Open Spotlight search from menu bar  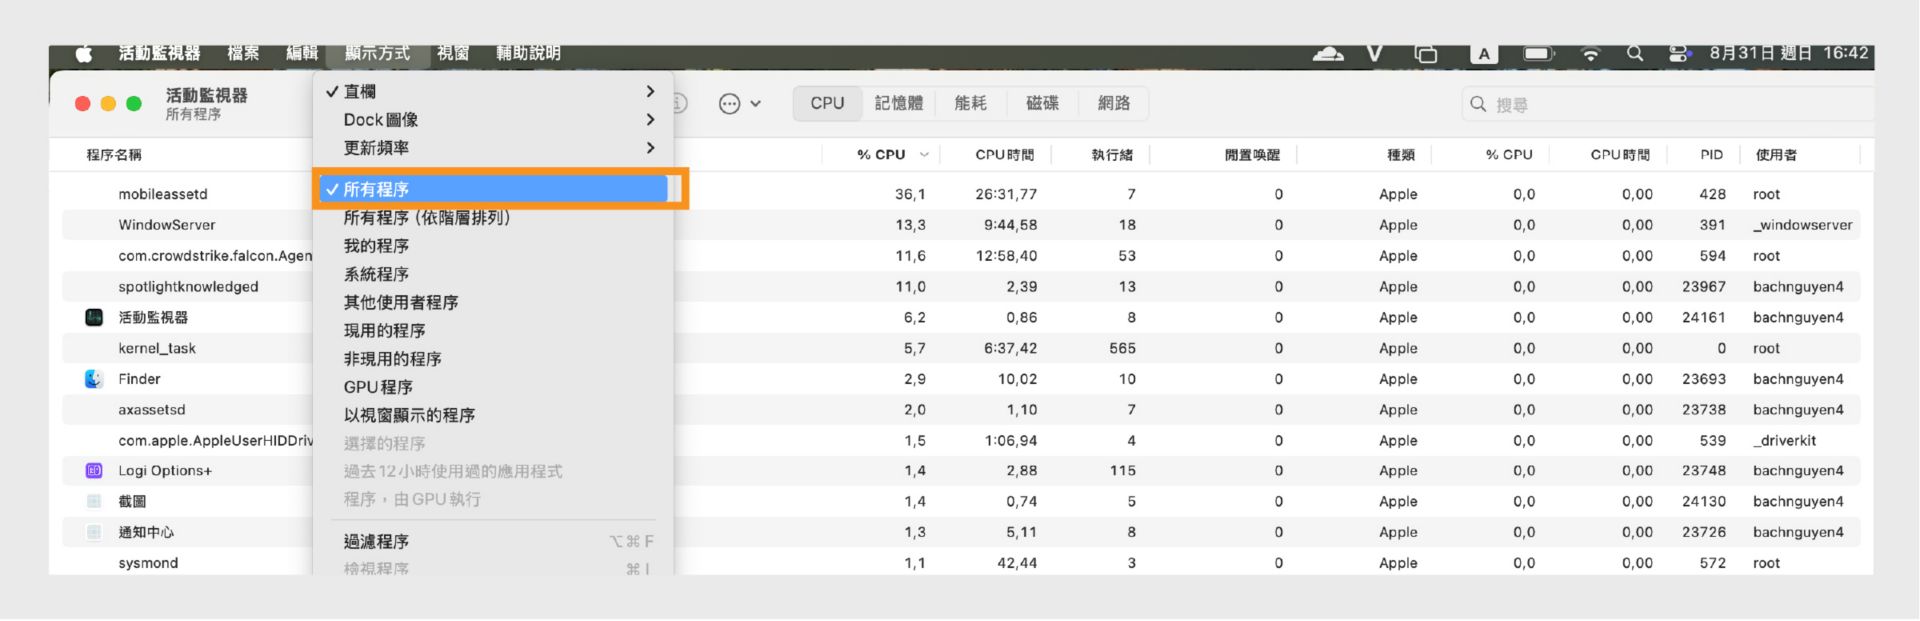(1635, 54)
